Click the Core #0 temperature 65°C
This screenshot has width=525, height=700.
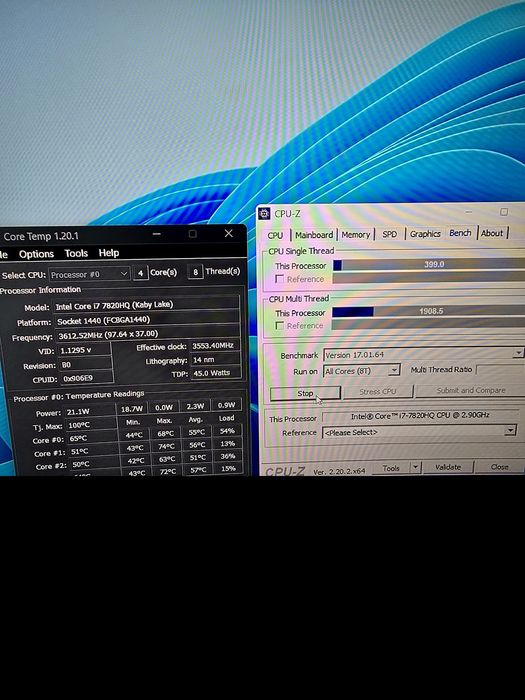pos(92,438)
